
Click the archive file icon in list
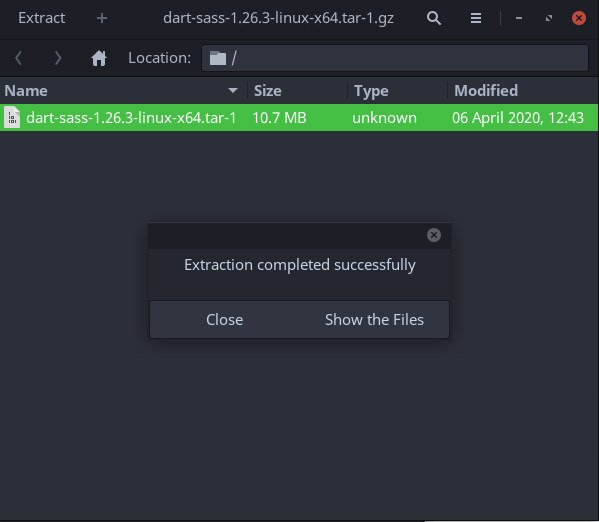pos(12,118)
